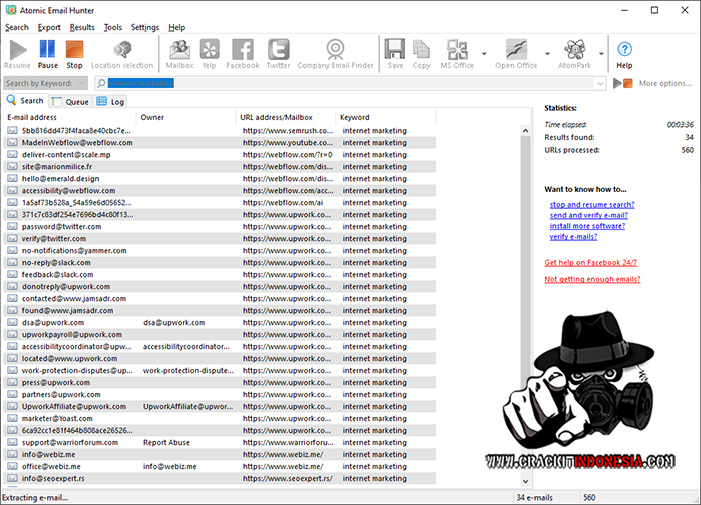Switch to the Queue tab
The image size is (701, 505).
point(70,101)
